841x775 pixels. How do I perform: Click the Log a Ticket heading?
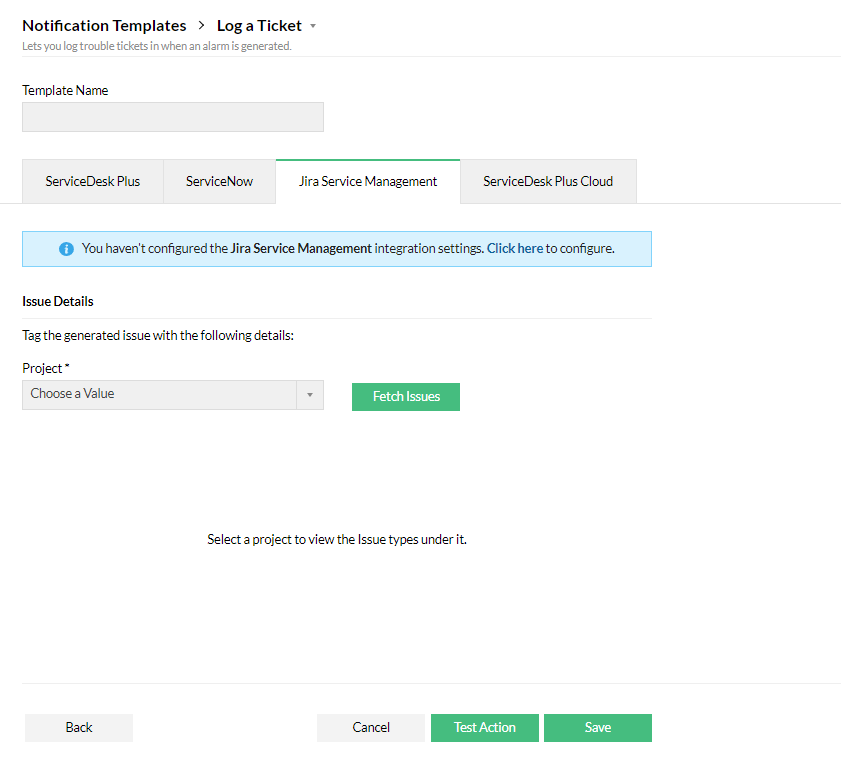pyautogui.click(x=259, y=26)
